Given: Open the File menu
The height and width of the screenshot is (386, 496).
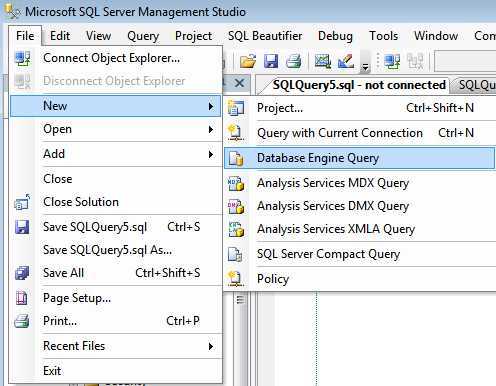Looking at the screenshot, I should pos(25,36).
